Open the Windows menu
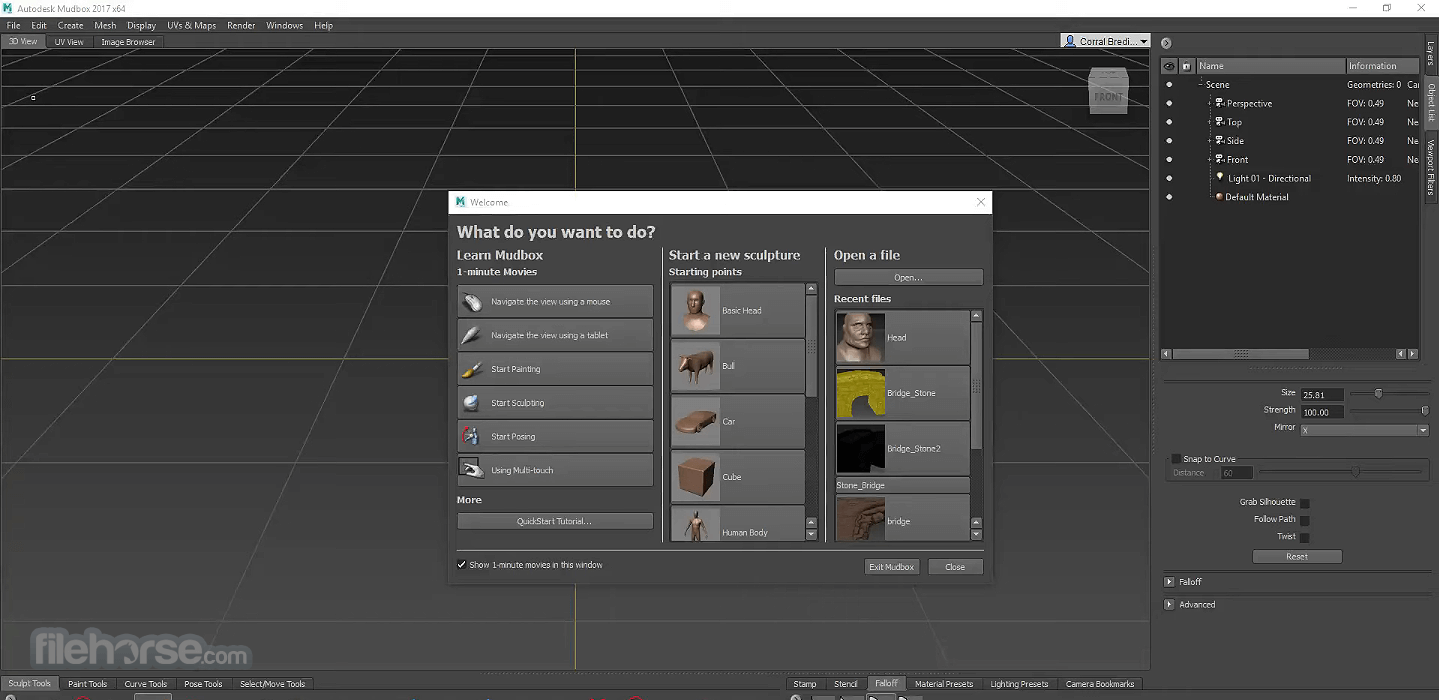This screenshot has height=700, width=1439. click(284, 25)
